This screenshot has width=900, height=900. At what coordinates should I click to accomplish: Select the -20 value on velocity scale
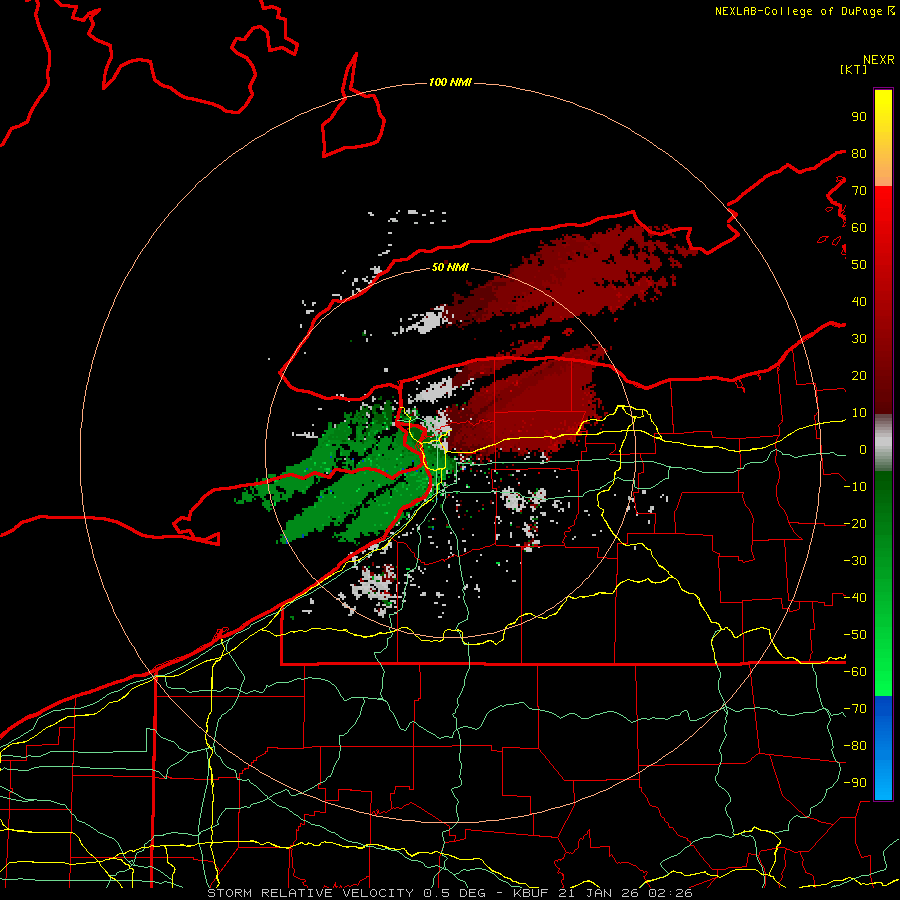pyautogui.click(x=855, y=524)
